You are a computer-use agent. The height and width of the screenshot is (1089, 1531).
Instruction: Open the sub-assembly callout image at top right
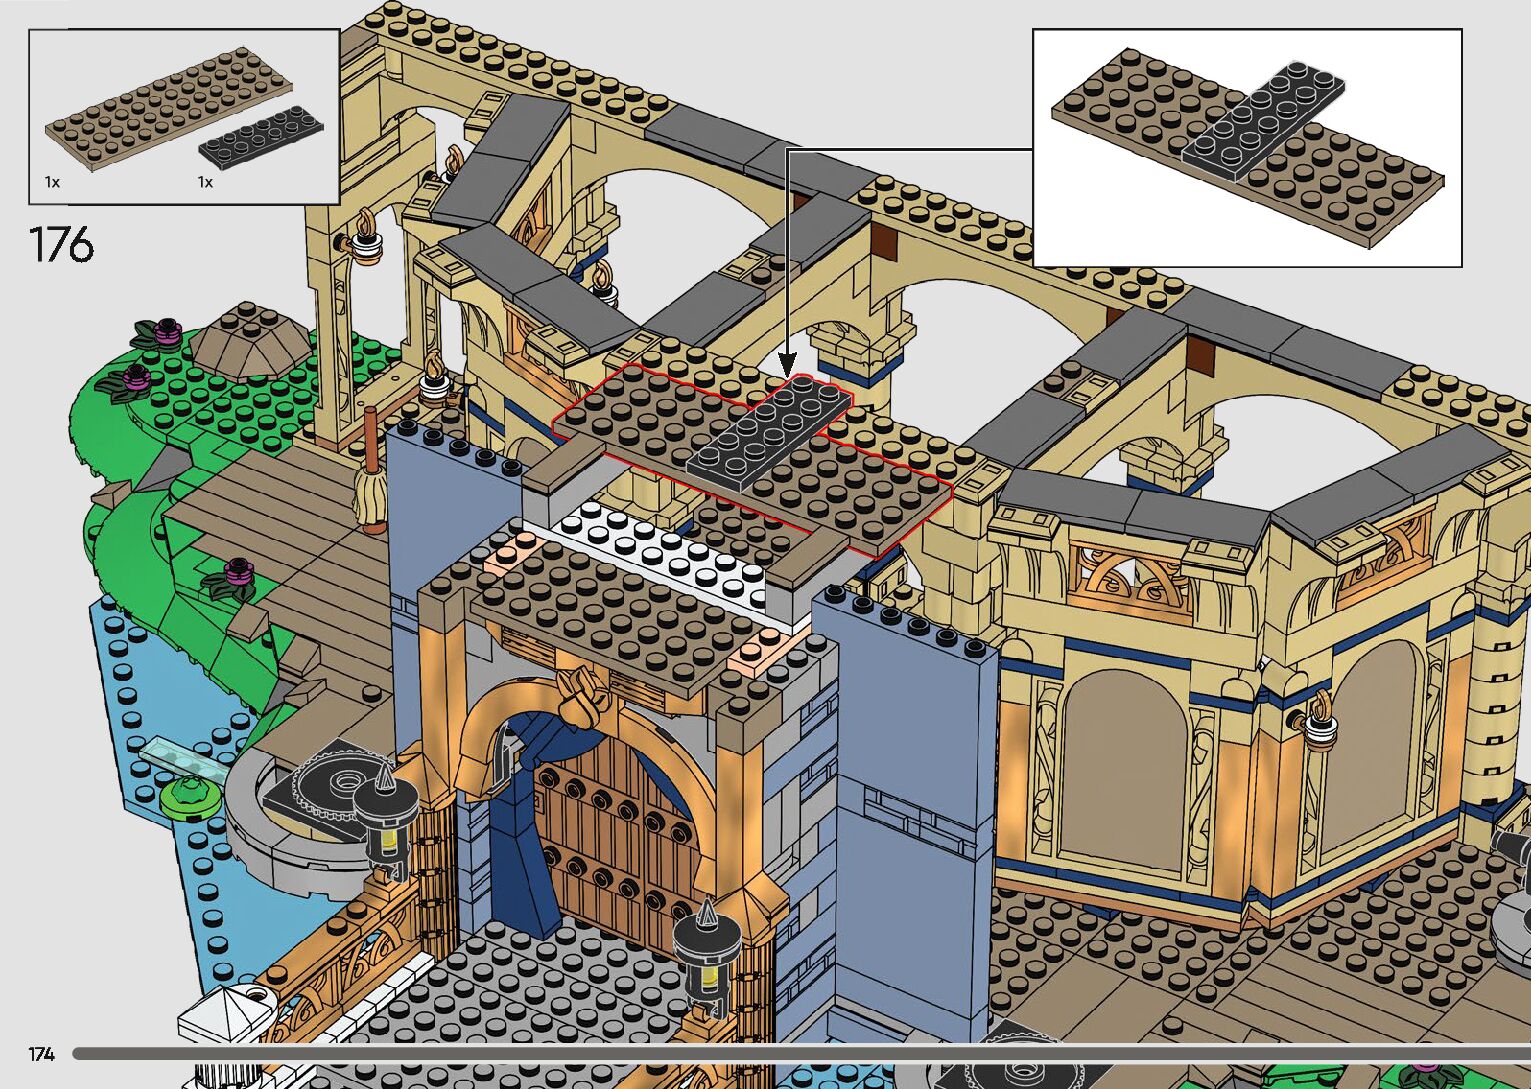pyautogui.click(x=1247, y=148)
